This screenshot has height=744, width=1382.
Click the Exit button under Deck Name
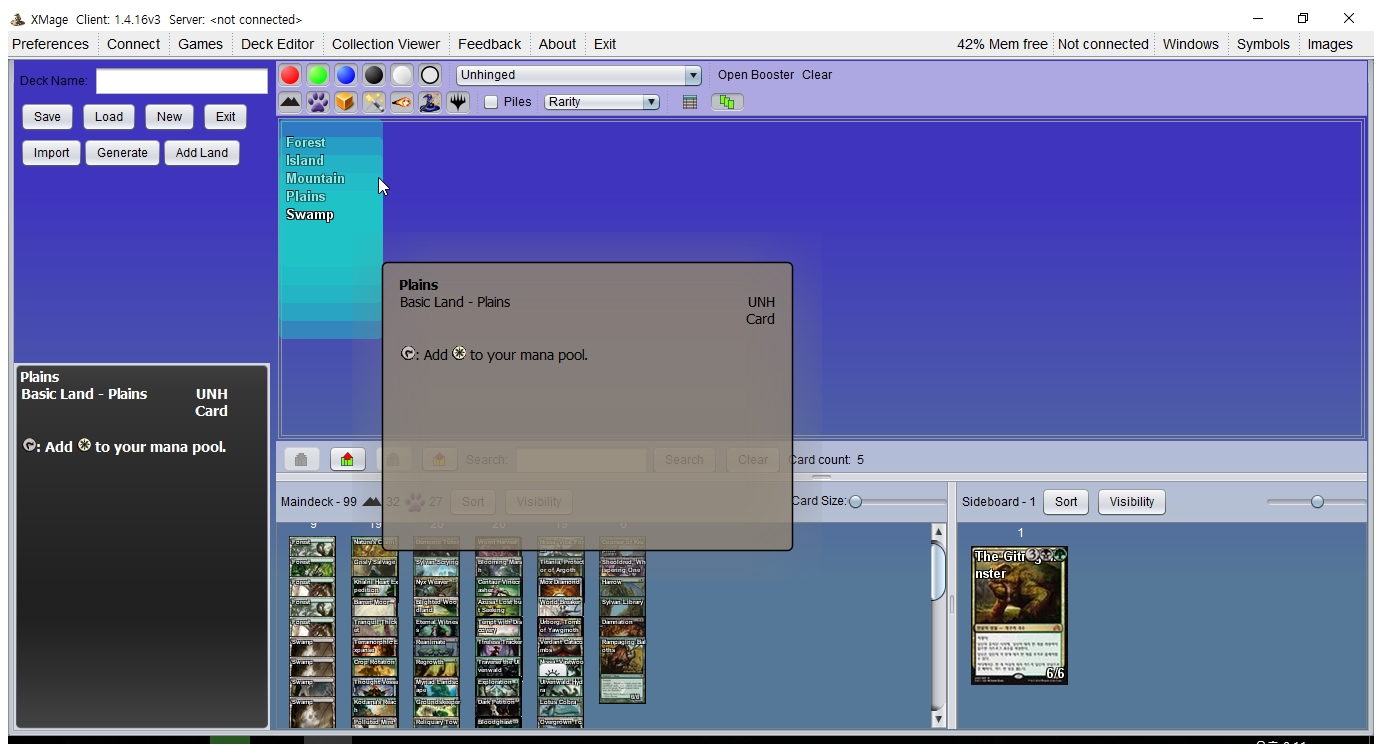pos(226,117)
